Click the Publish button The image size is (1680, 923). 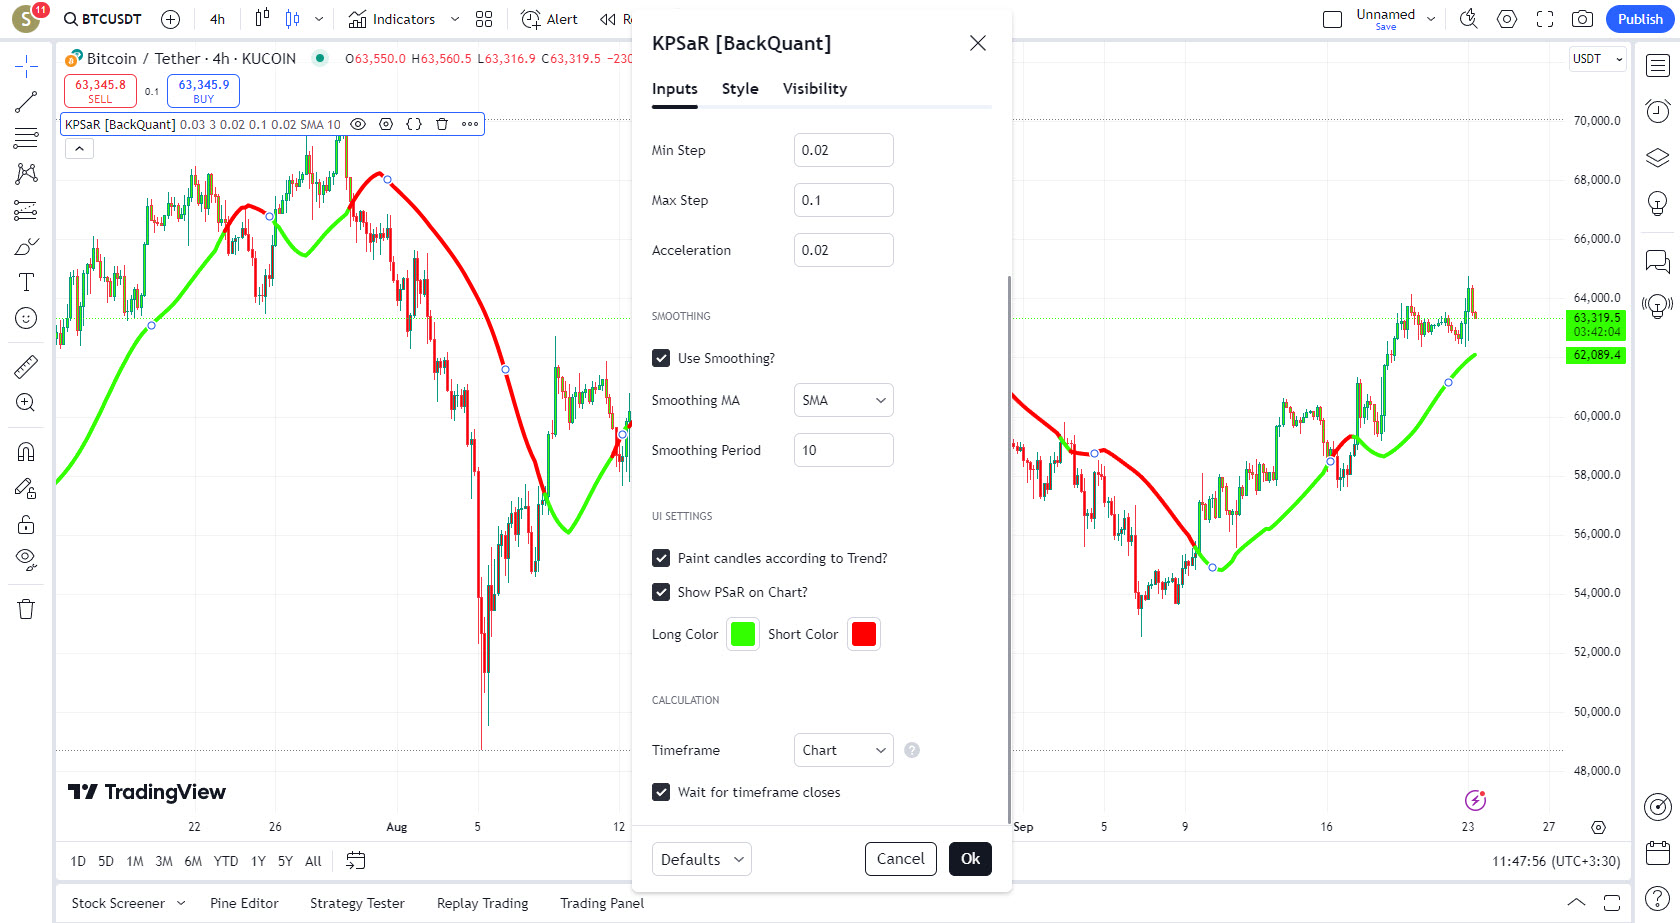(x=1640, y=19)
